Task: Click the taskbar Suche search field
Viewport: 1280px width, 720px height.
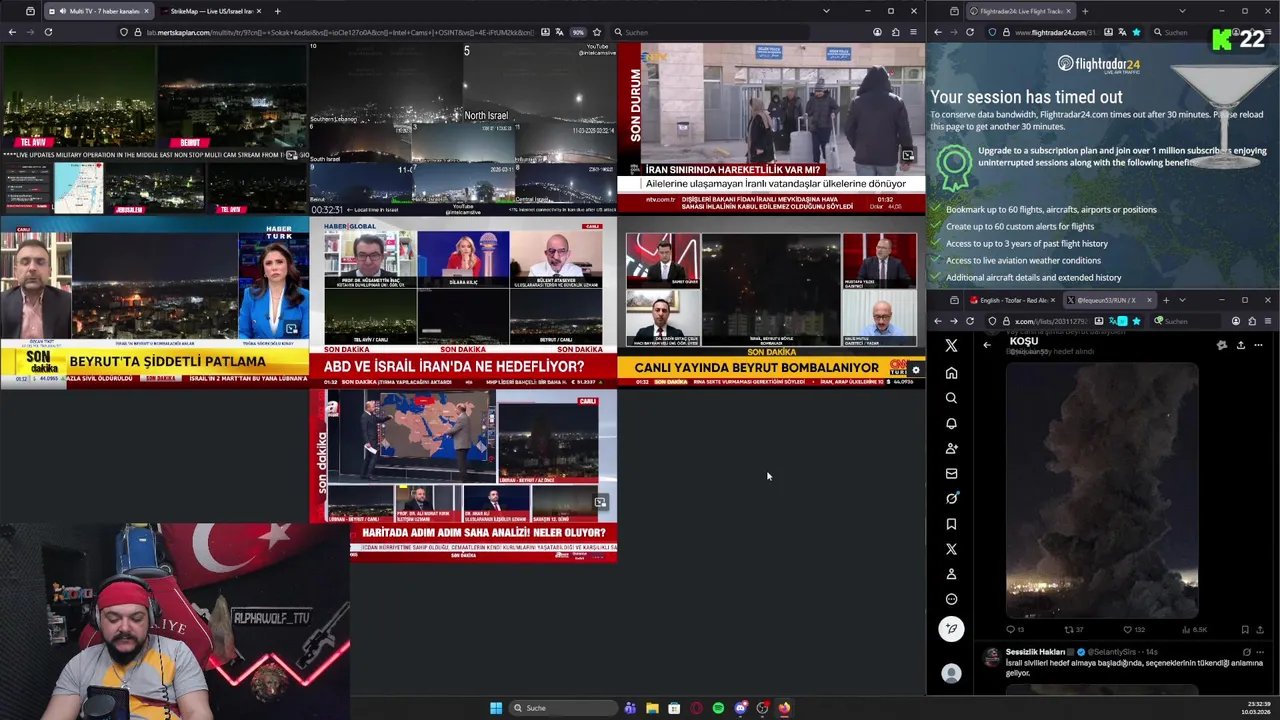Action: (x=563, y=708)
